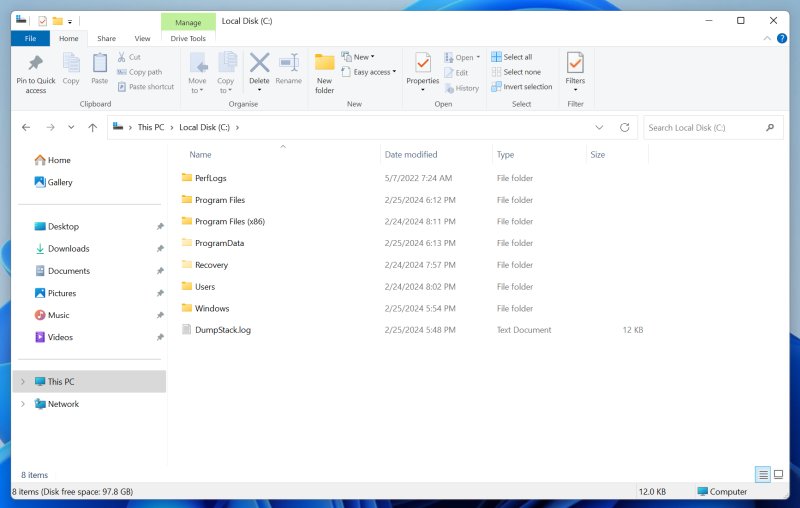Go back with the back arrow
Image resolution: width=800 pixels, height=508 pixels.
[x=26, y=128]
